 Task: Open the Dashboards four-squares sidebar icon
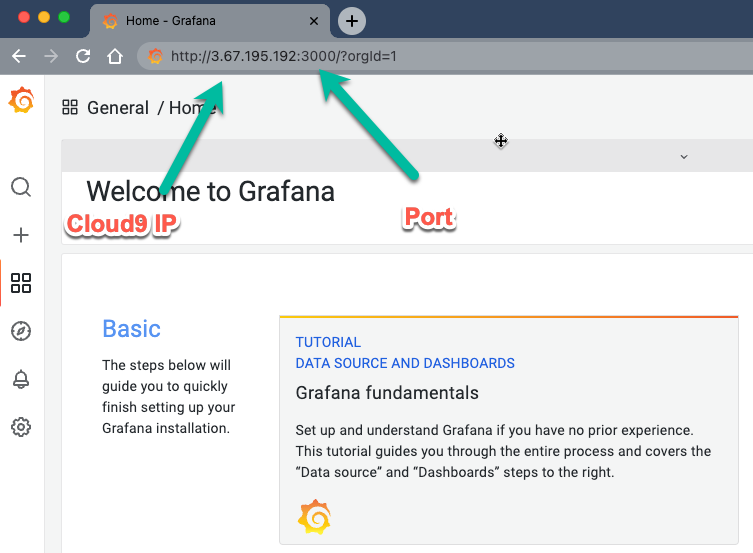[x=21, y=283]
